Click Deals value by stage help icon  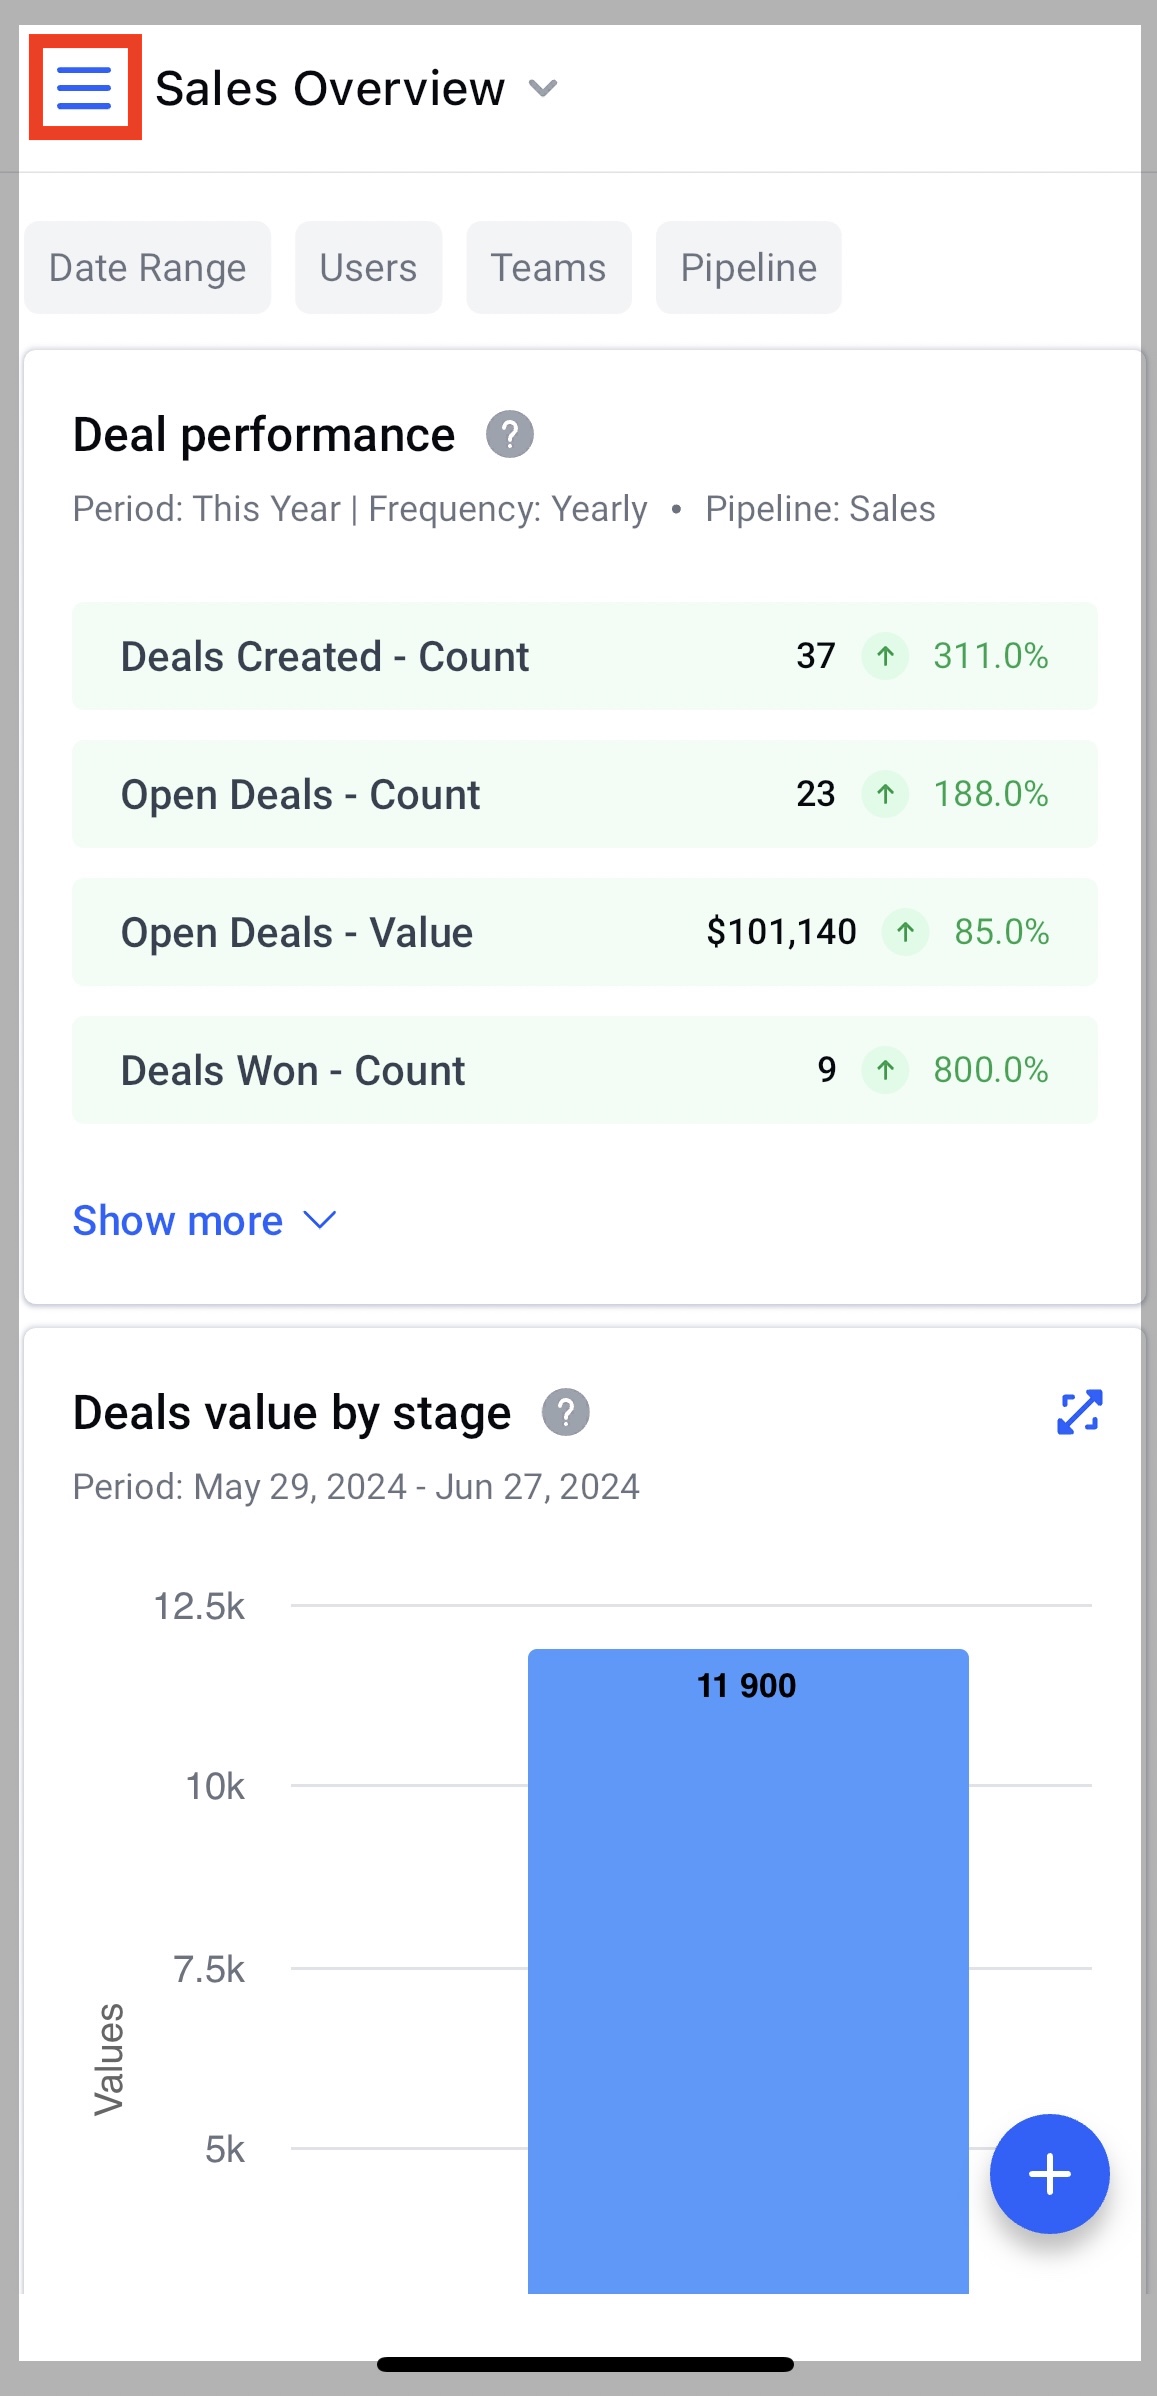tap(566, 1413)
